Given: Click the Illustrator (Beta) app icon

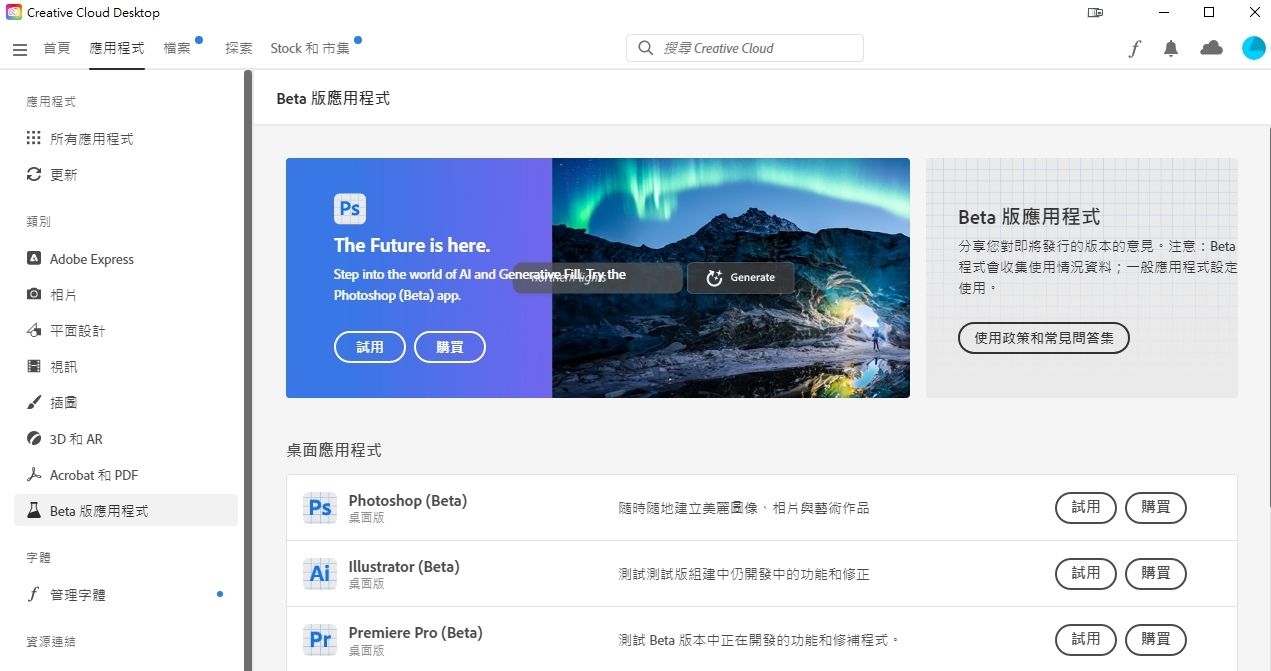Looking at the screenshot, I should tap(320, 574).
